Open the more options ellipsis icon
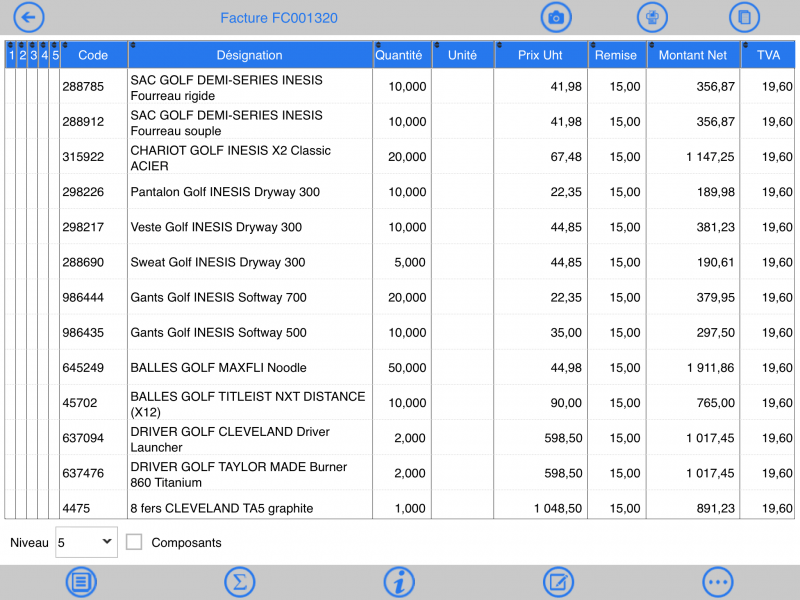This screenshot has height=600, width=800. pyautogui.click(x=718, y=582)
